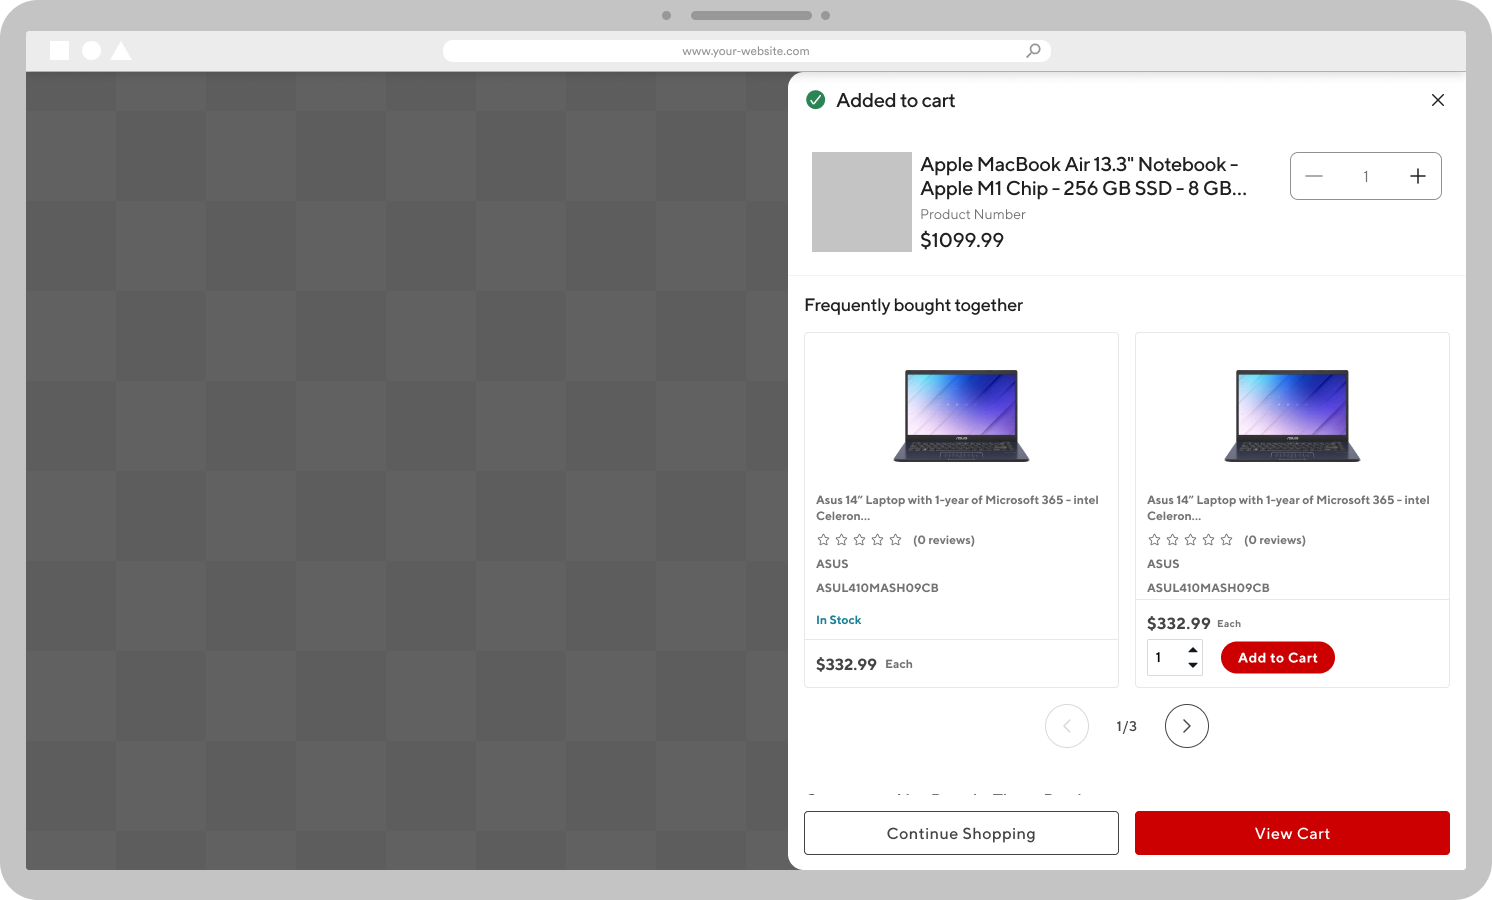Click the MacBook Air product thumbnail

point(861,202)
